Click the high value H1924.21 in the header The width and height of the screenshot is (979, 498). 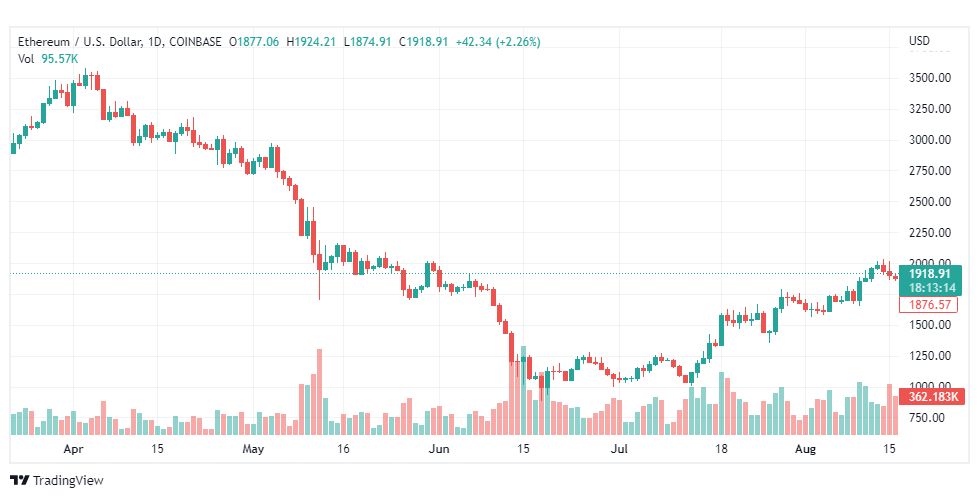tap(311, 42)
